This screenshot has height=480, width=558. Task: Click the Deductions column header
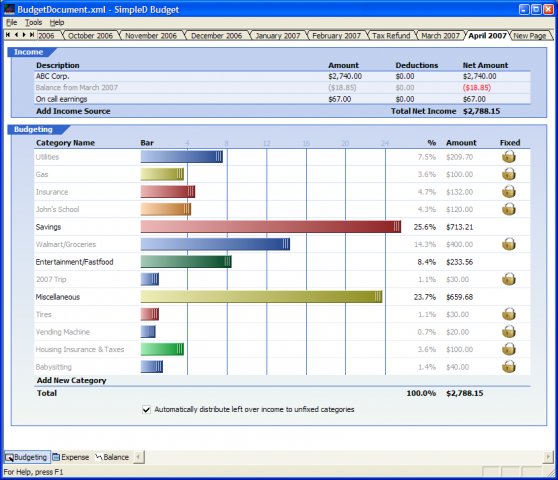click(417, 65)
